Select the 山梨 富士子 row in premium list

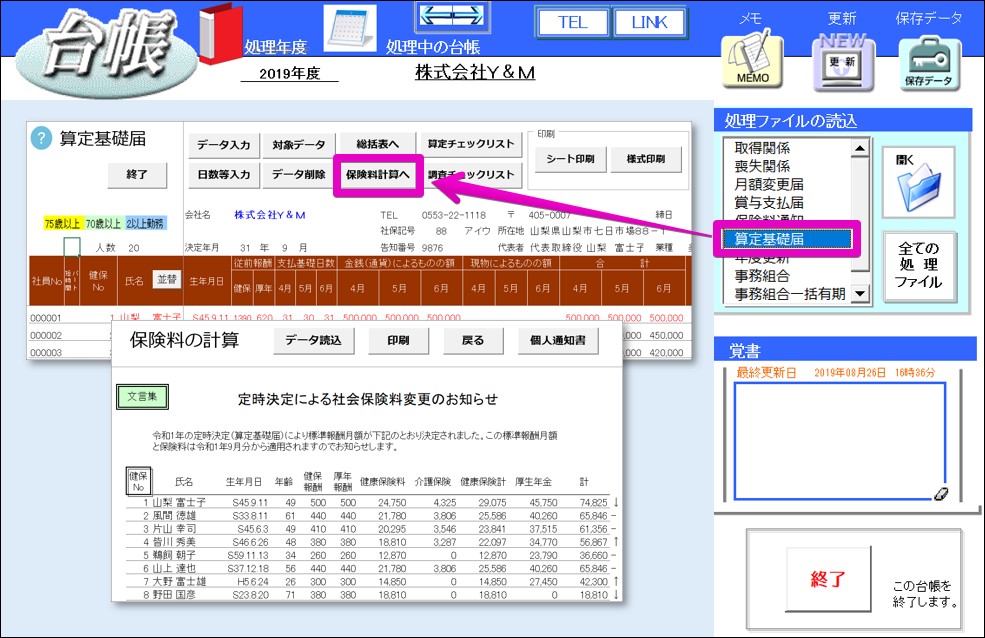373,502
